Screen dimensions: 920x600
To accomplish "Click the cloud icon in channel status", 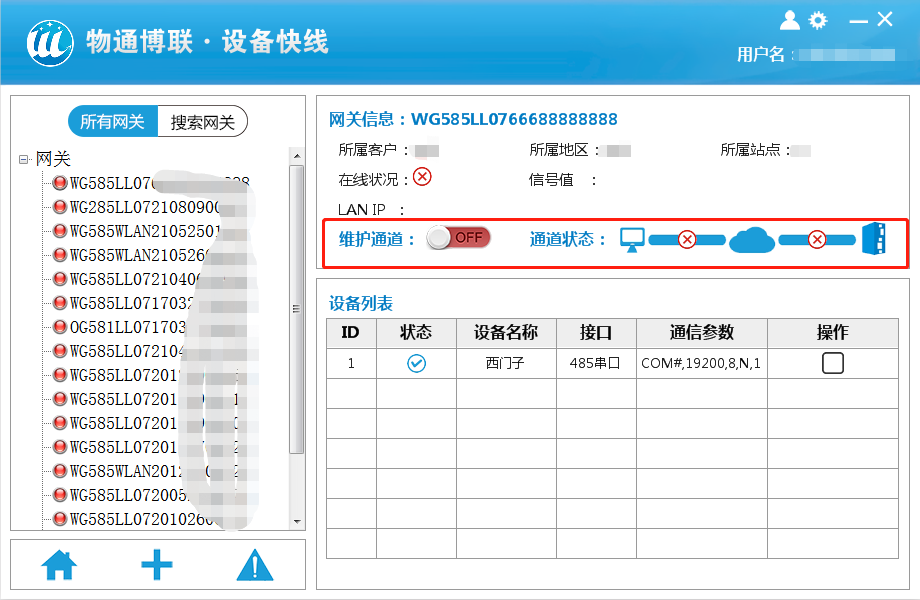I will (751, 240).
